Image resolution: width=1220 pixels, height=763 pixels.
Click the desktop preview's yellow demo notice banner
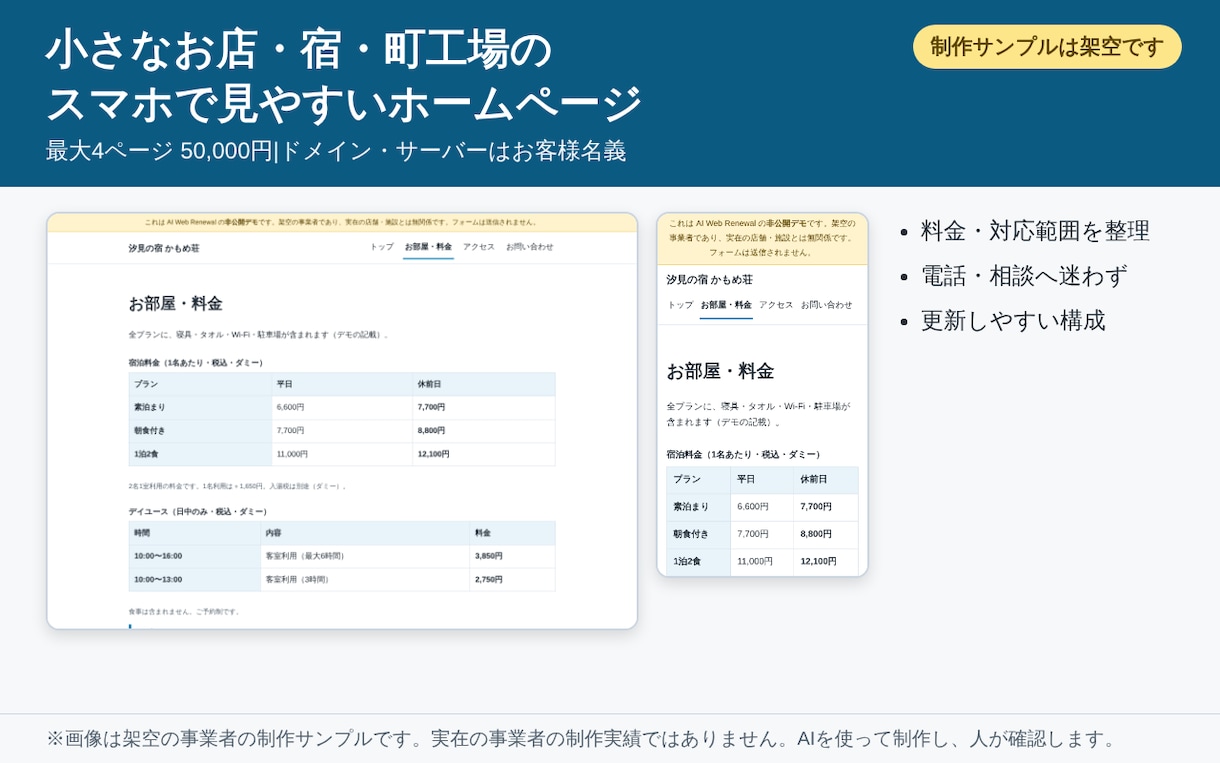pos(342,222)
